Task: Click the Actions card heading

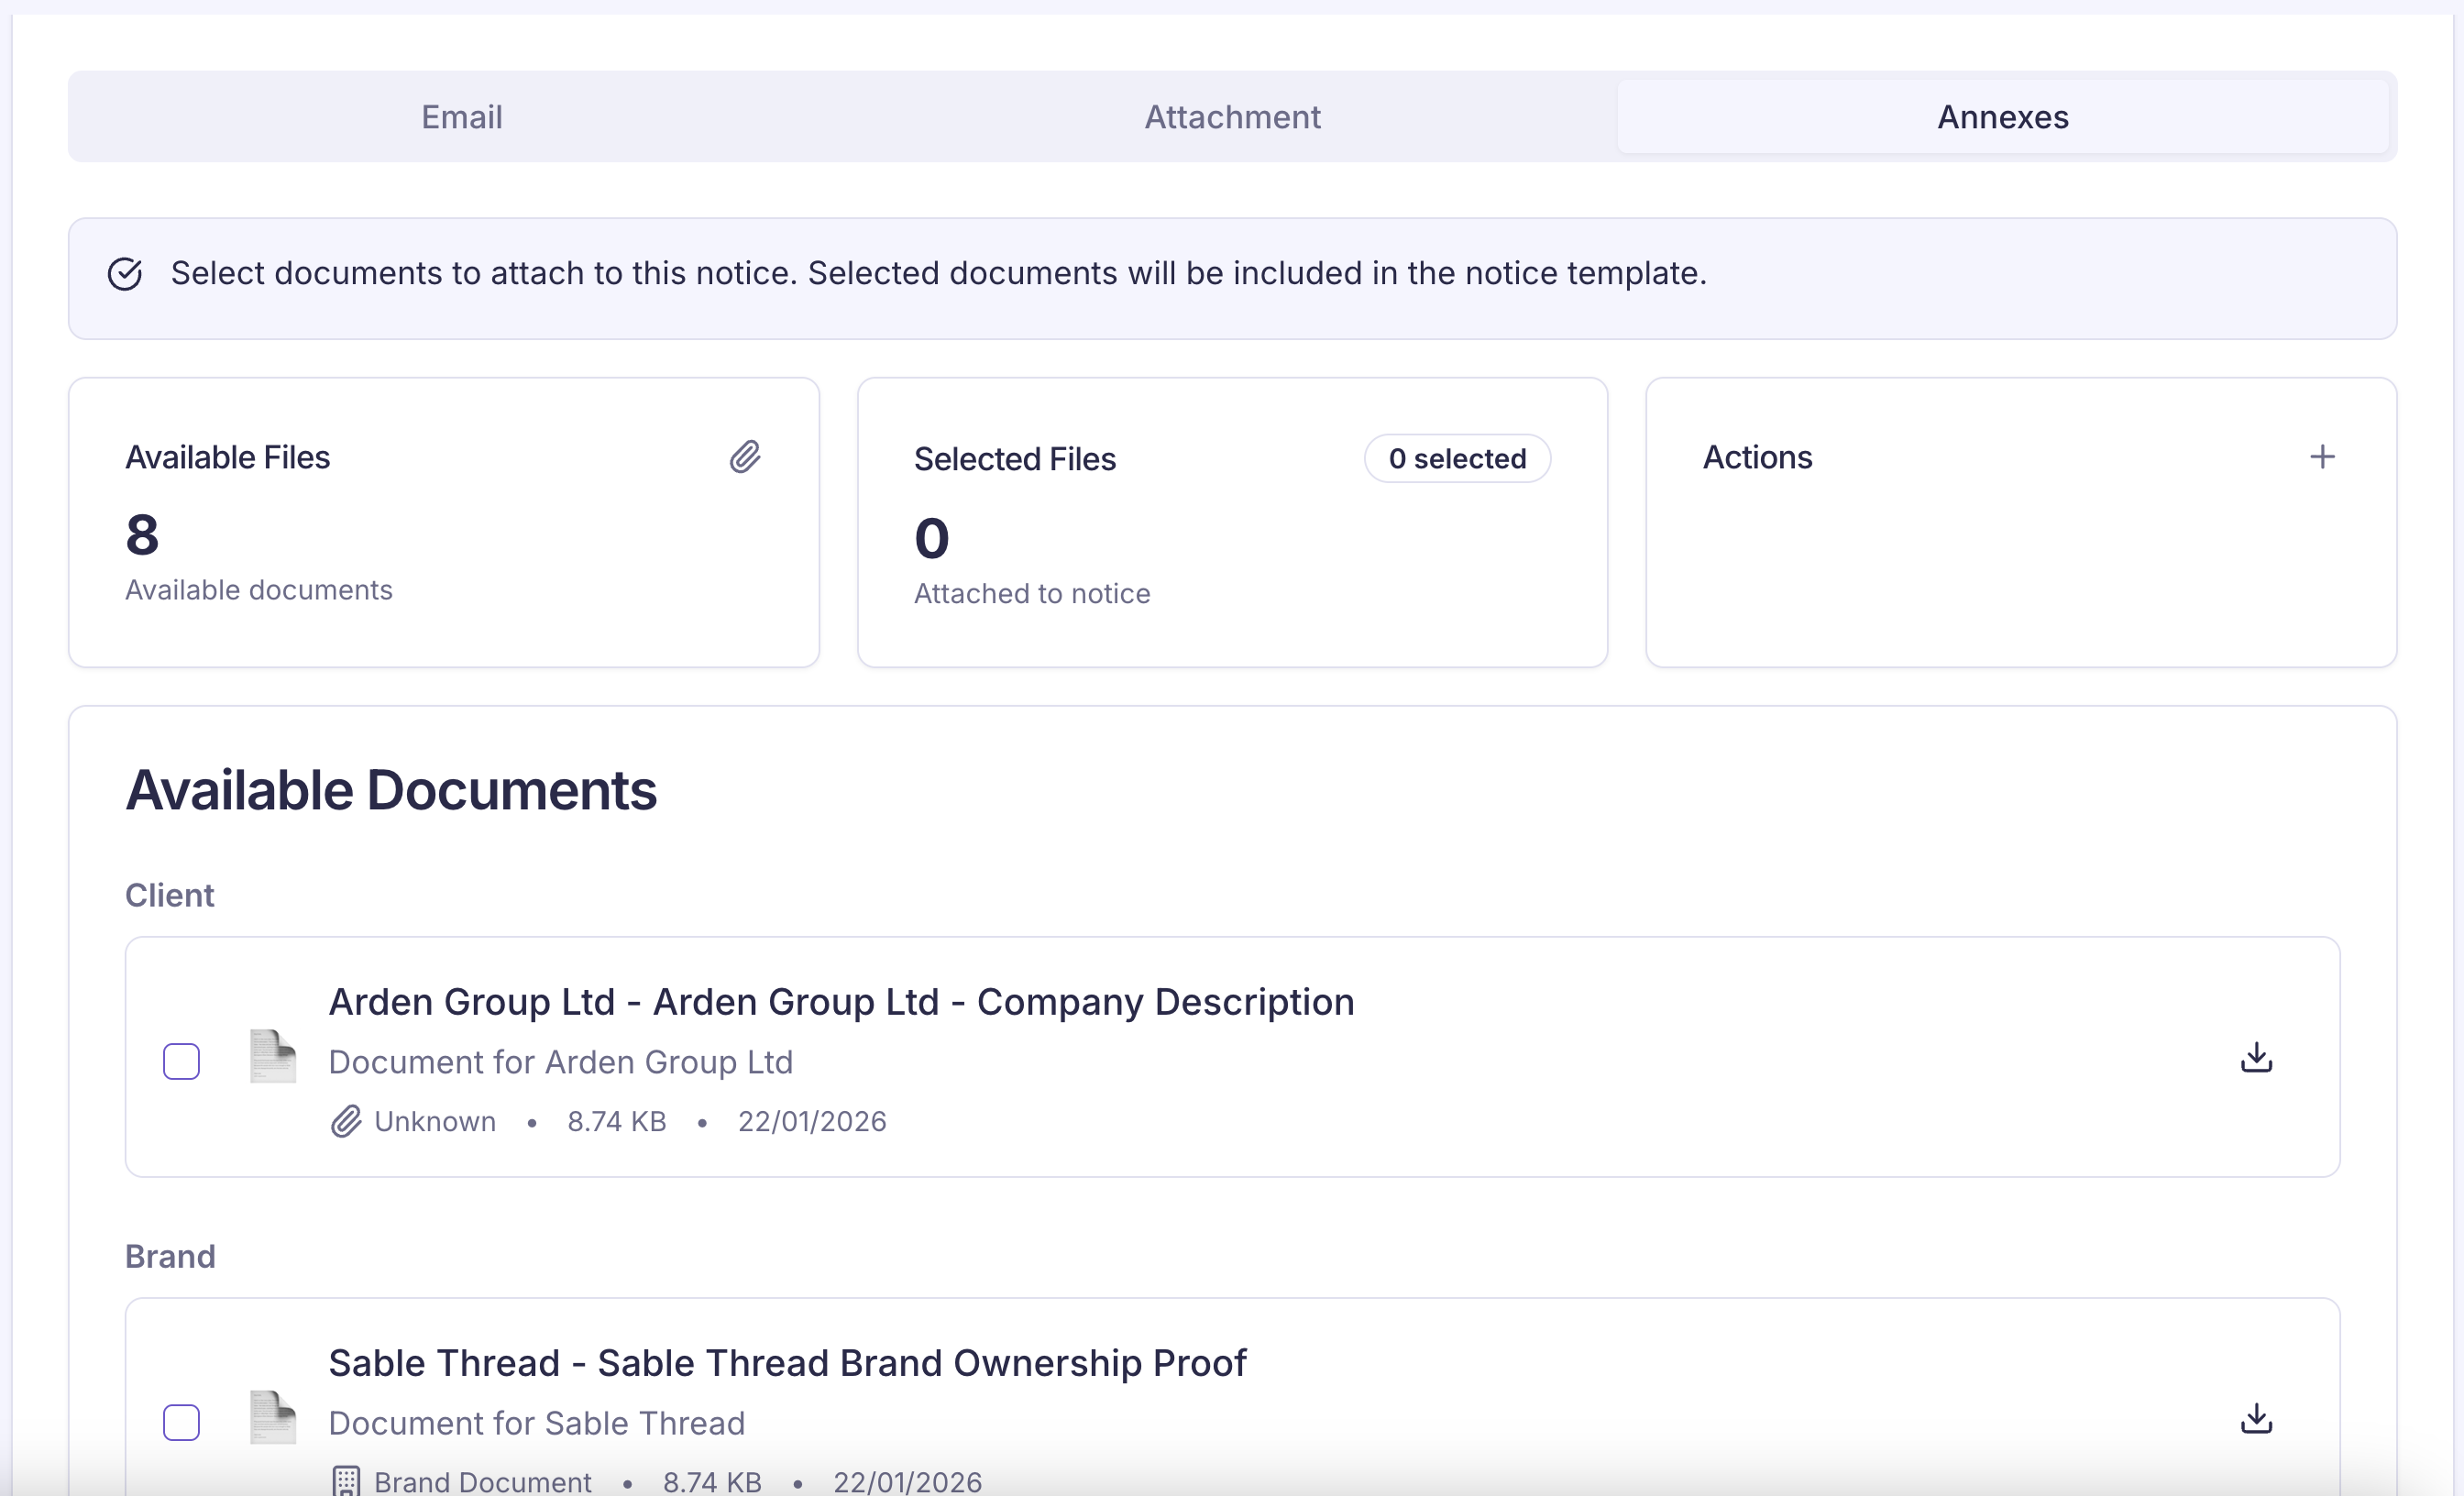Action: point(1757,457)
